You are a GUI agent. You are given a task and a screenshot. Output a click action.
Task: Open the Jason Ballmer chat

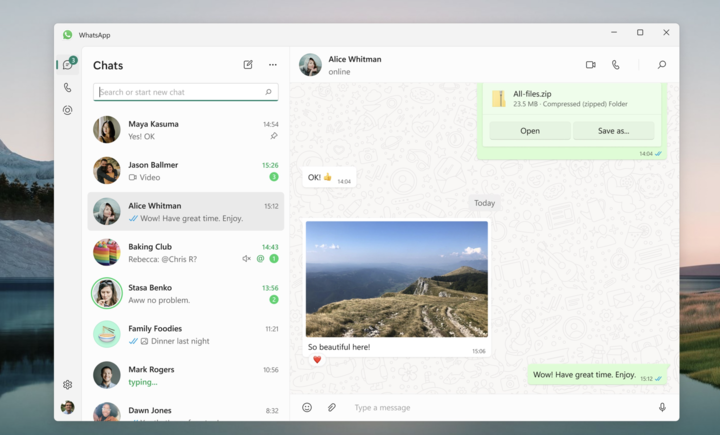tap(186, 171)
